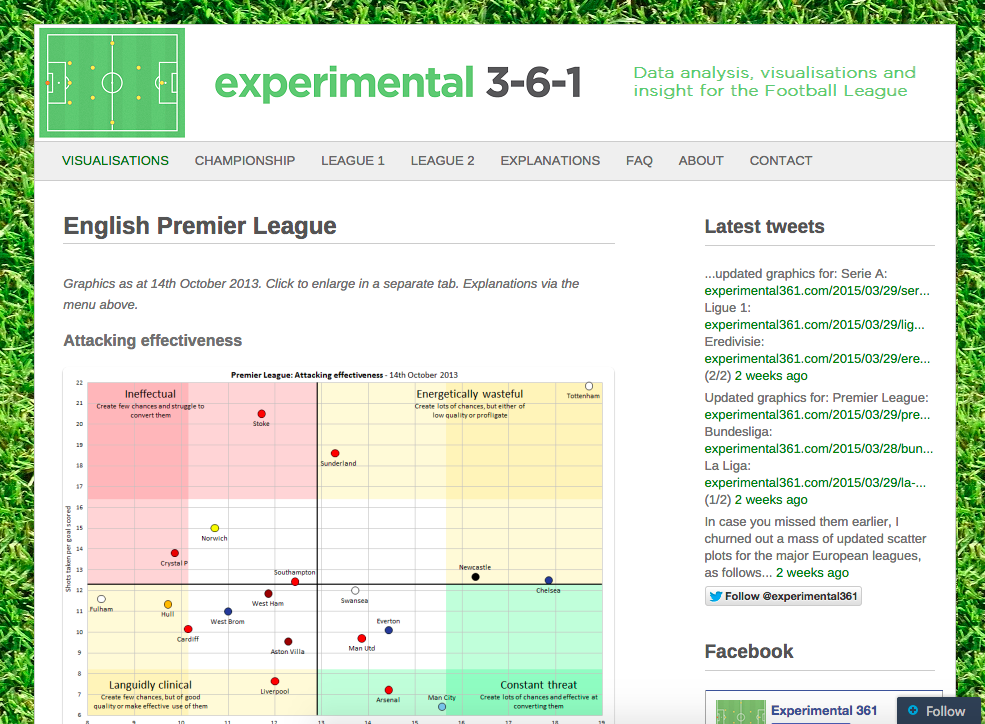Click the Experimental 361 Facebook page thumbnail
Viewport: 985px width, 724px height.
(x=741, y=712)
